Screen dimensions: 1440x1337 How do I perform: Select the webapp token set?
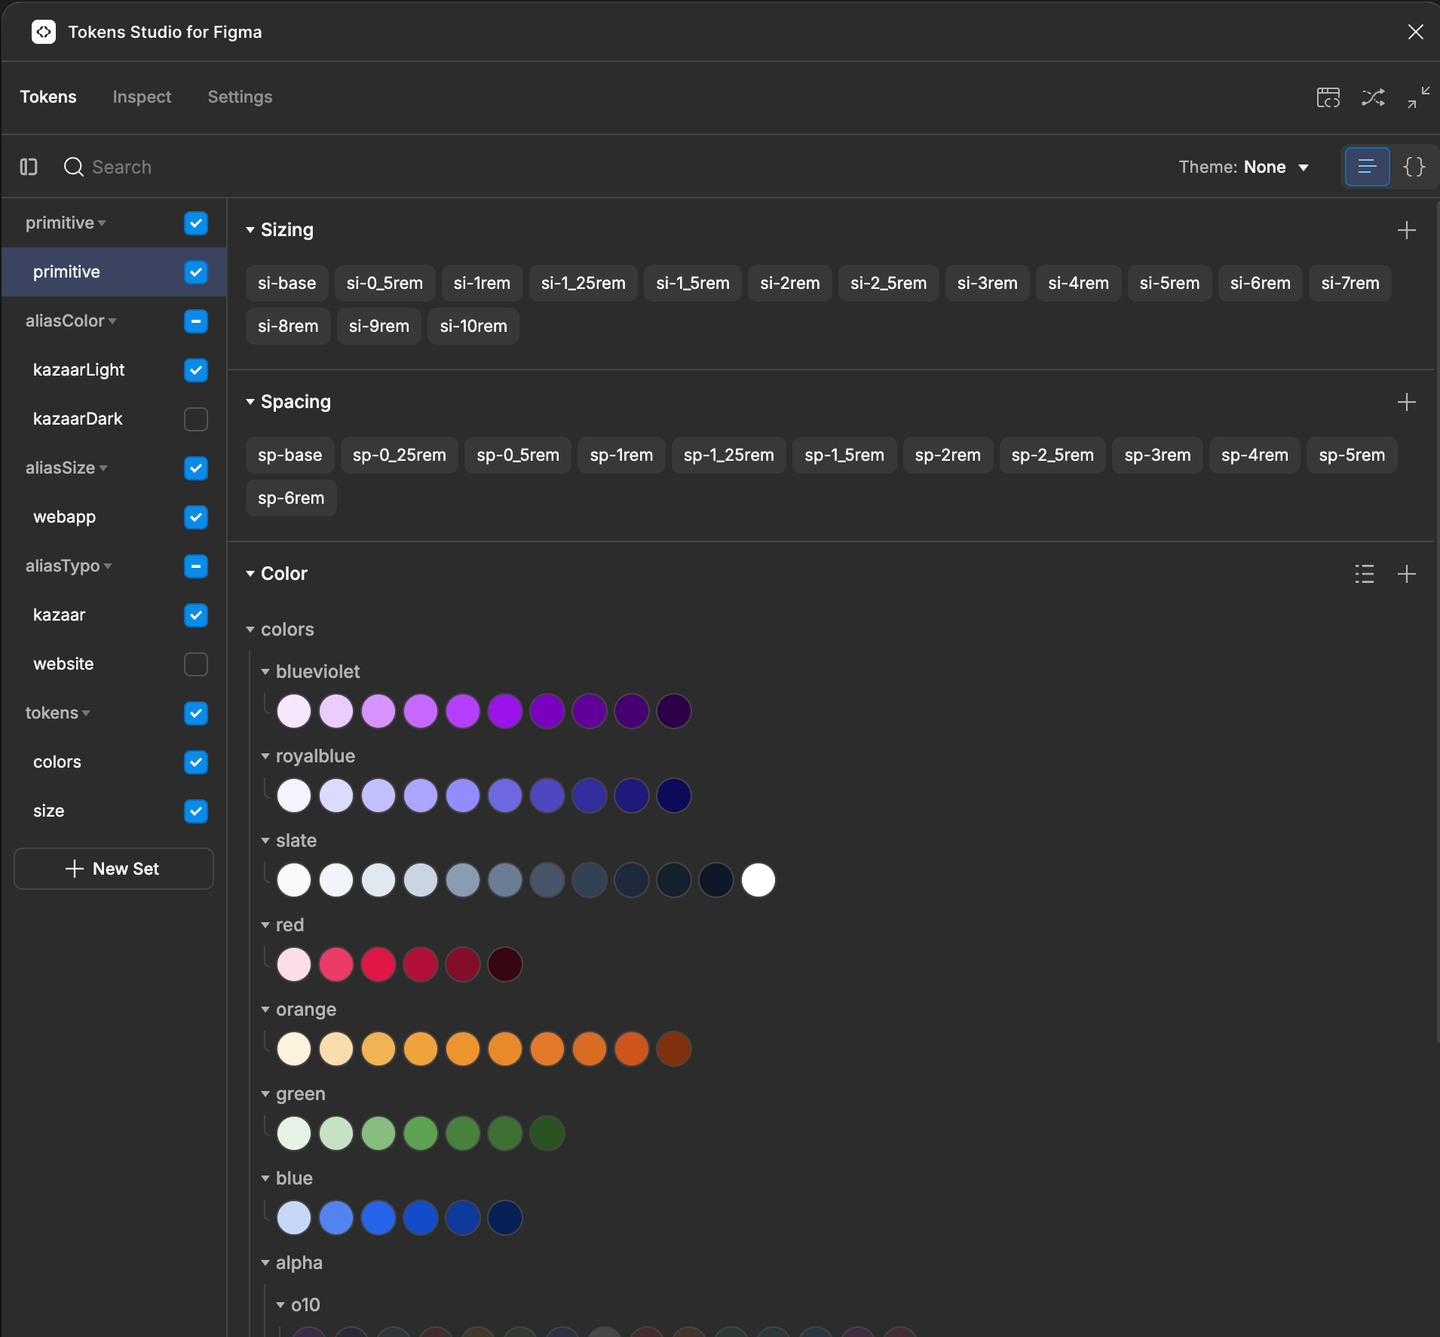(x=64, y=517)
